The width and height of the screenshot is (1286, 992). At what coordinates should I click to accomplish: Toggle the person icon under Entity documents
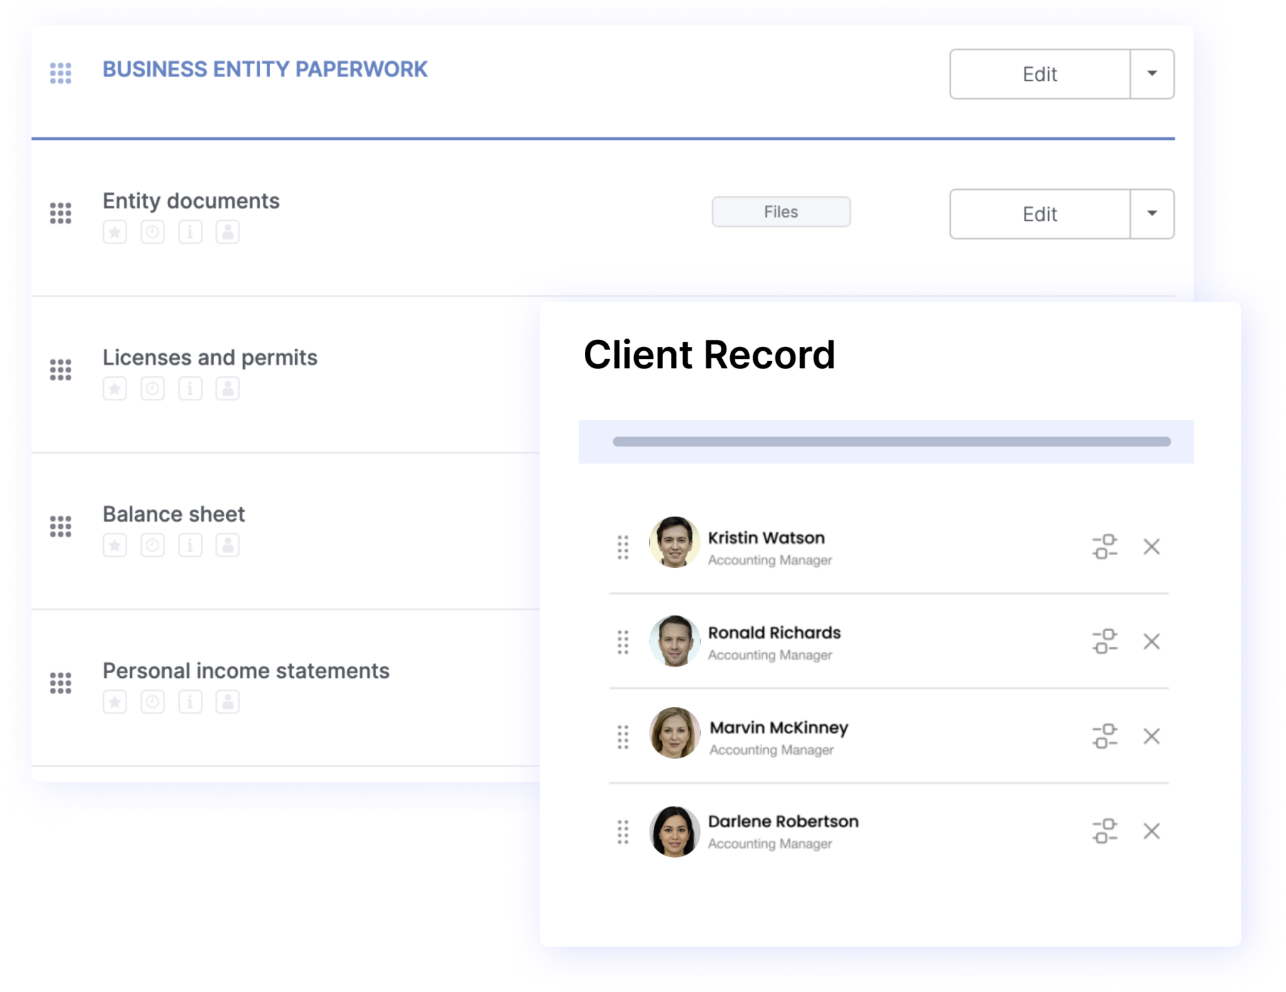click(228, 233)
